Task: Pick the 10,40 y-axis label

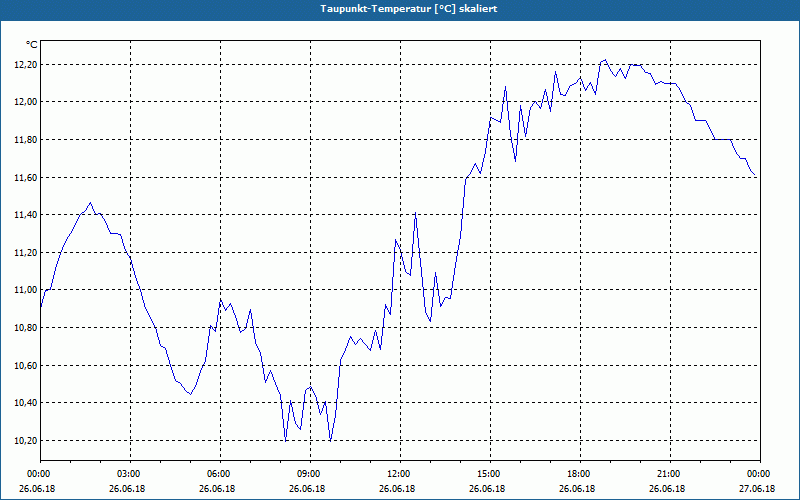Action: (26, 403)
